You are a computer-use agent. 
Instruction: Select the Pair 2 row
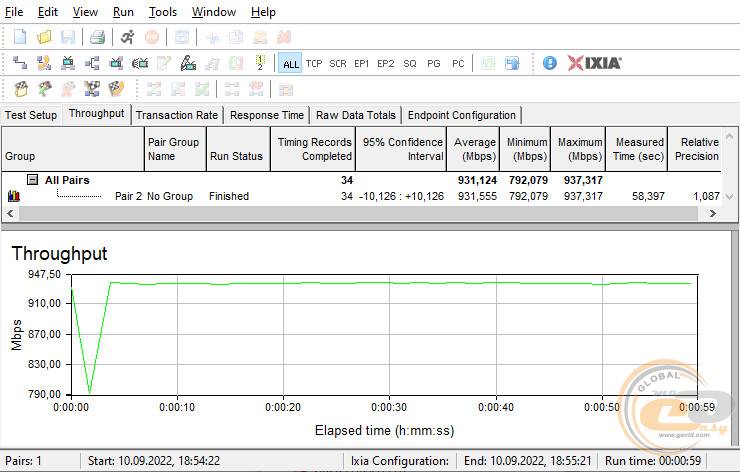point(228,197)
